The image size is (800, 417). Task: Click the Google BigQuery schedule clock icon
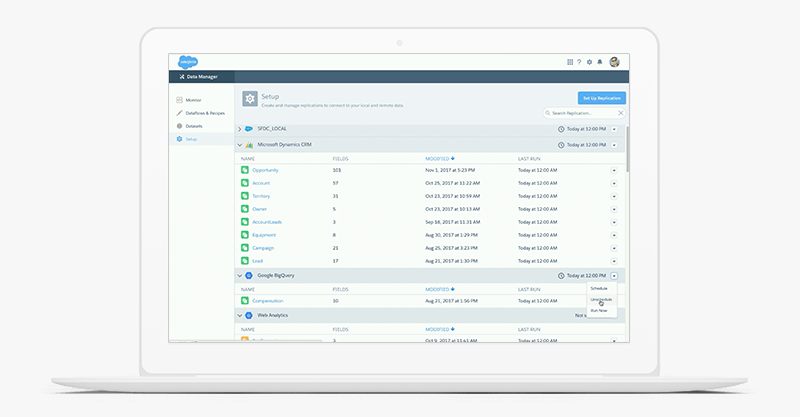(561, 276)
